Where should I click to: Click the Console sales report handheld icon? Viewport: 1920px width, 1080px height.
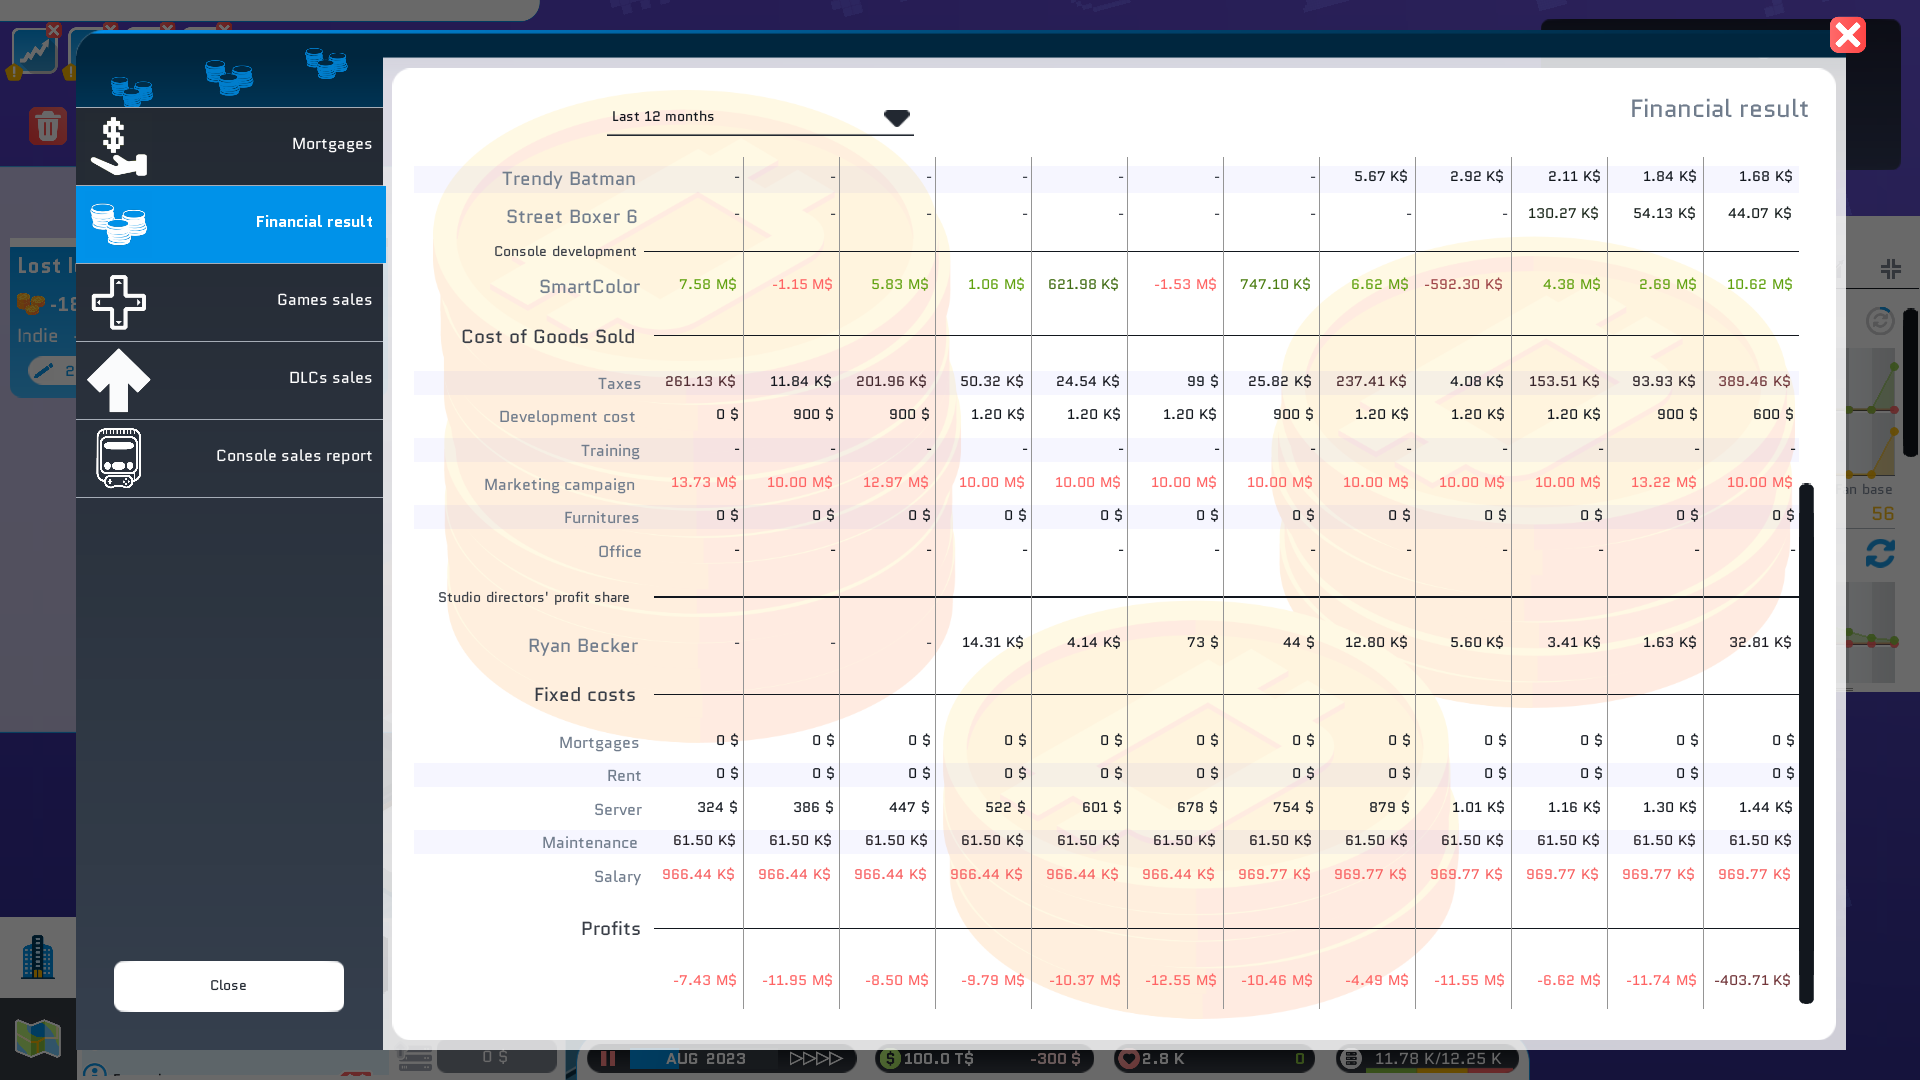[x=118, y=458]
